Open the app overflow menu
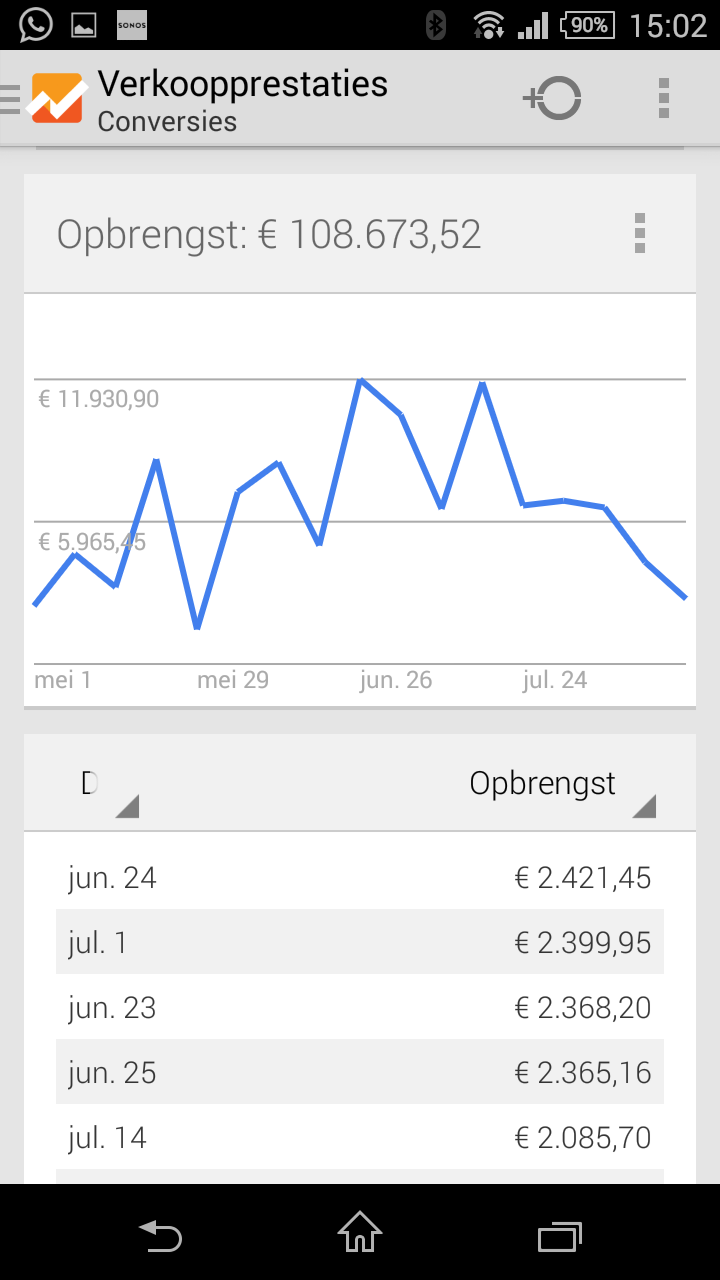The width and height of the screenshot is (720, 1280). coord(663,99)
